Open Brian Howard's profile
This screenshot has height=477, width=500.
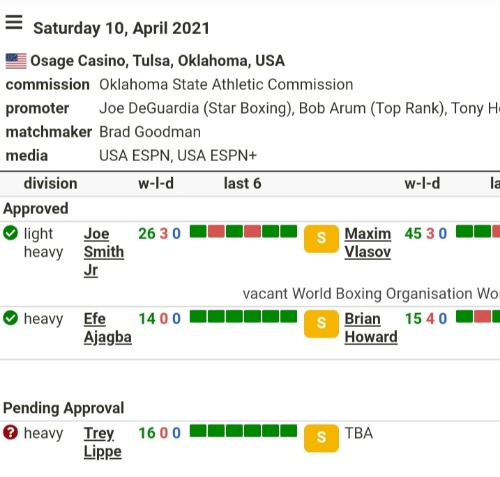[371, 328]
